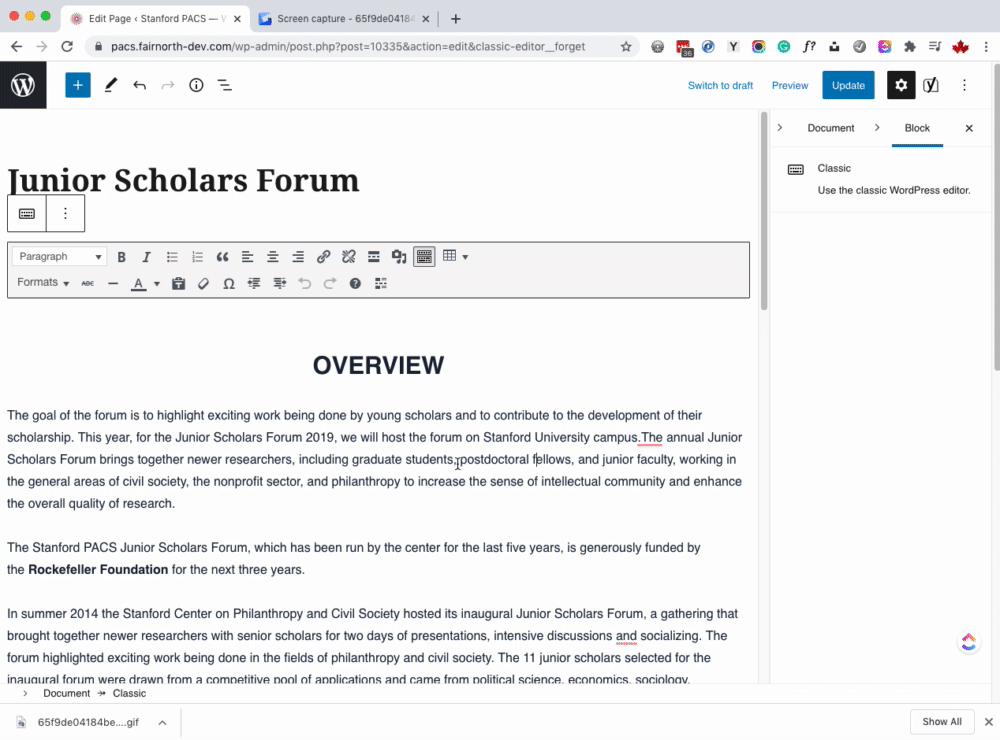Click the last icon in Formats row
Screen dimensions: 1000x740
click(381, 283)
